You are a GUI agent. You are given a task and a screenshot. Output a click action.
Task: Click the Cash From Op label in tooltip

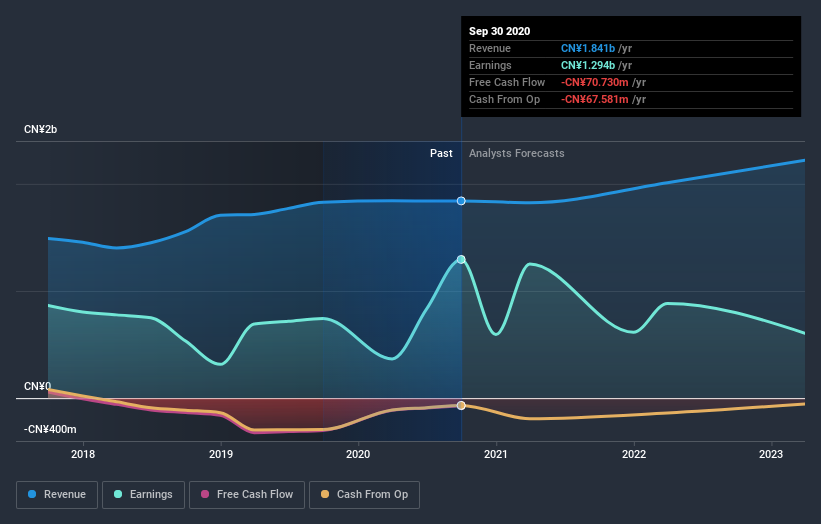pos(504,99)
